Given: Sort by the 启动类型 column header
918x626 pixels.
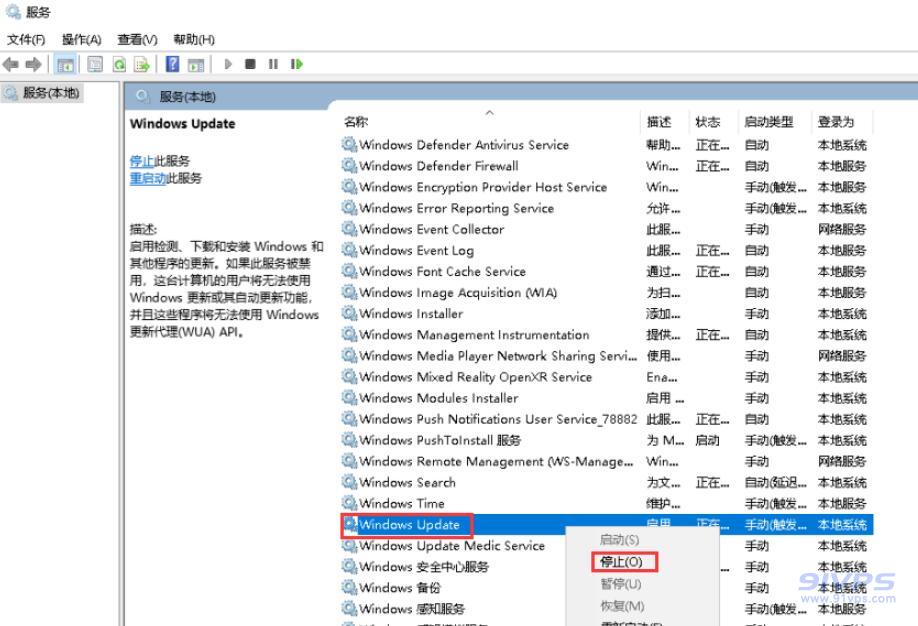Looking at the screenshot, I should pos(768,122).
